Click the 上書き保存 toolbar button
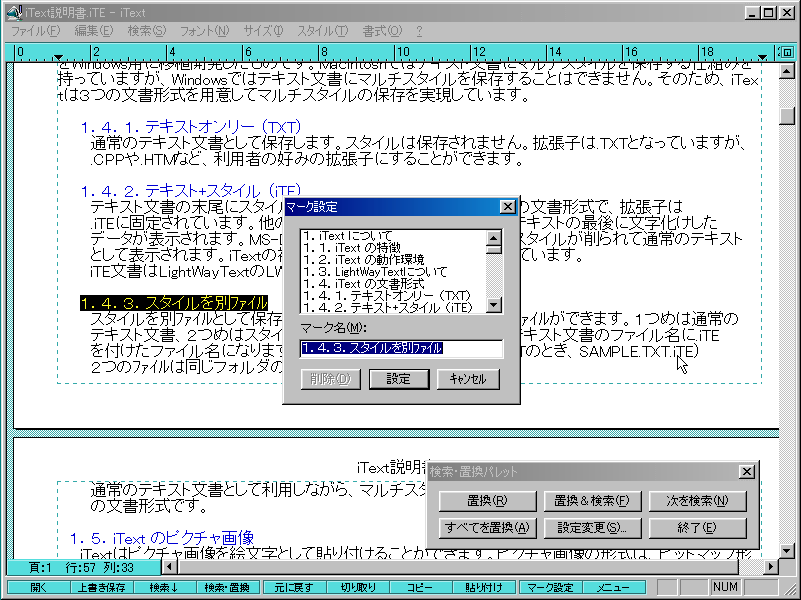This screenshot has width=801, height=600. click(102, 587)
